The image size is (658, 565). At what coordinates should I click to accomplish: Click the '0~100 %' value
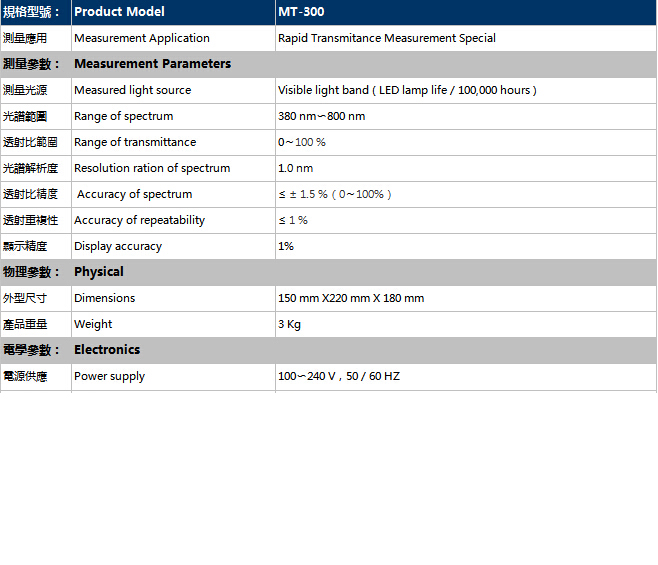tap(302, 142)
